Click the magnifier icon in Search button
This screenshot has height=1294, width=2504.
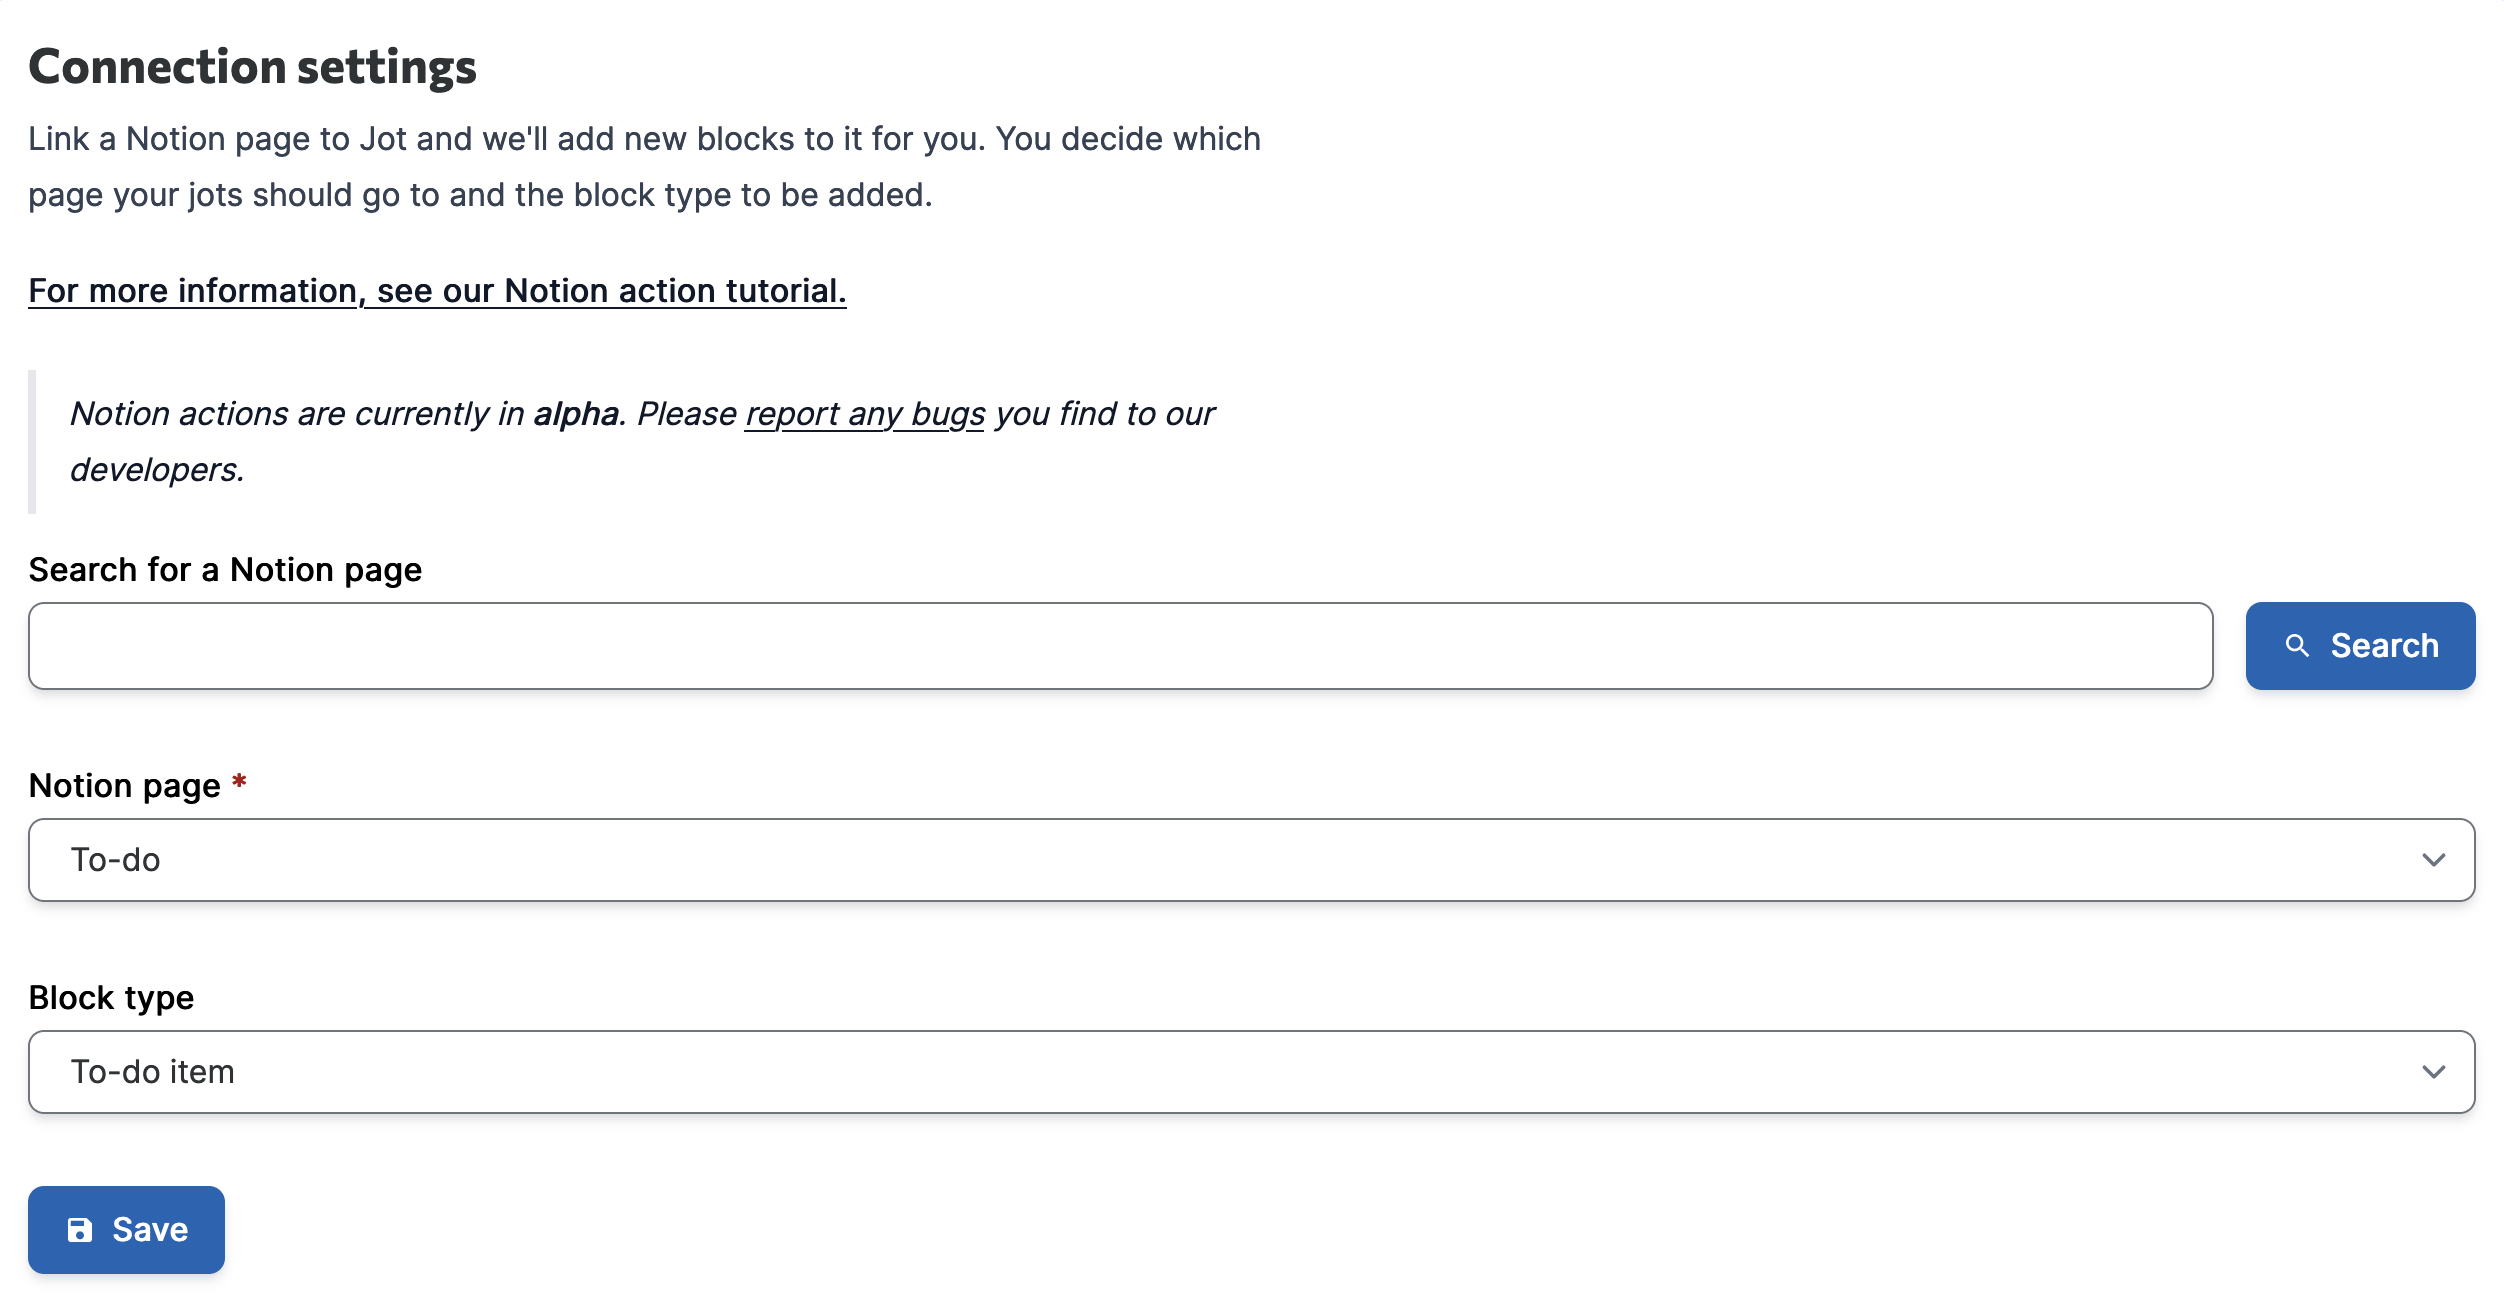2297,646
